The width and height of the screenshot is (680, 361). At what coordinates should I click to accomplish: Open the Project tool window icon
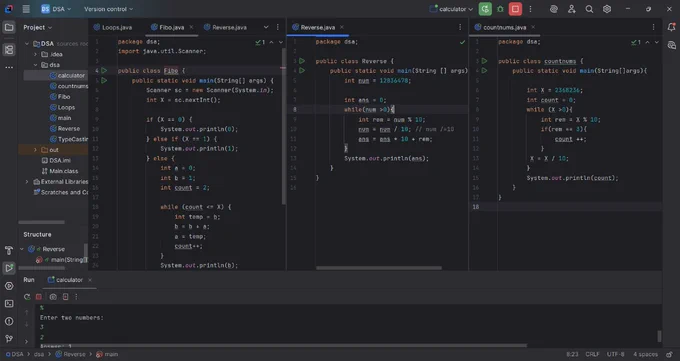[x=9, y=27]
